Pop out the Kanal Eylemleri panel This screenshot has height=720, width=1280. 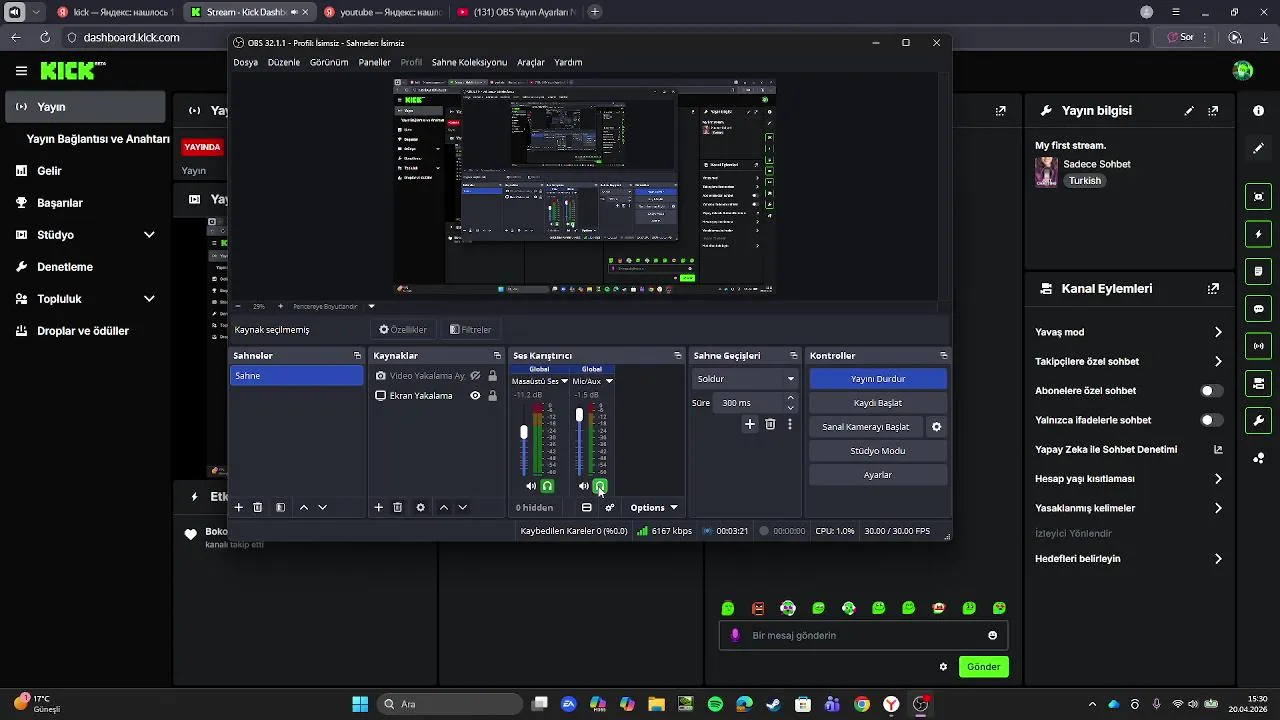click(1213, 289)
